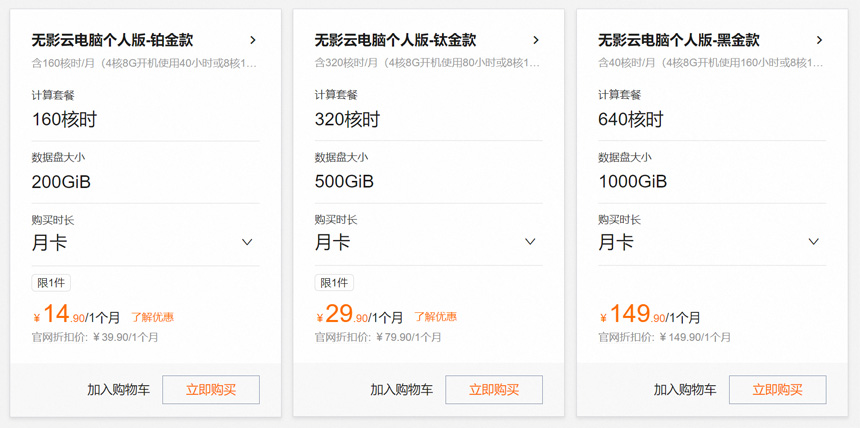Click title 无影云电脑个人版-钛金款

click(x=395, y=40)
